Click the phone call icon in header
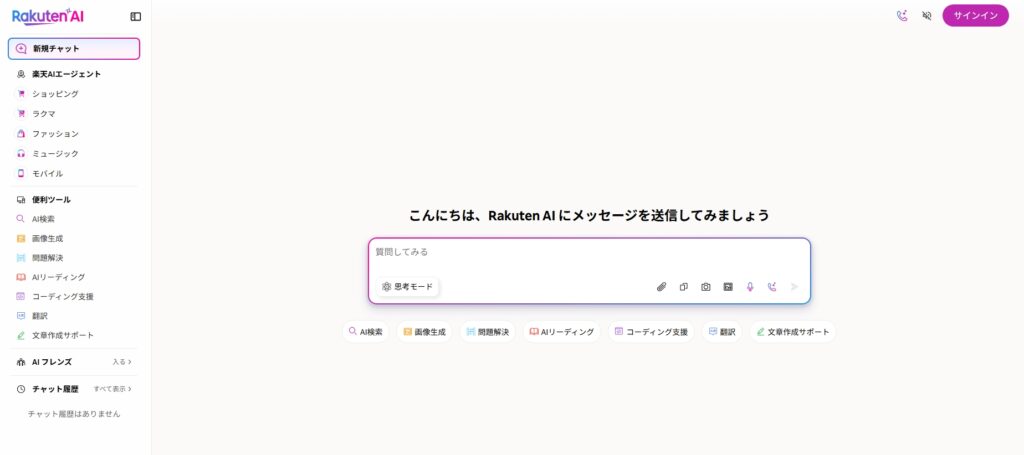1024x455 pixels. pyautogui.click(x=902, y=16)
